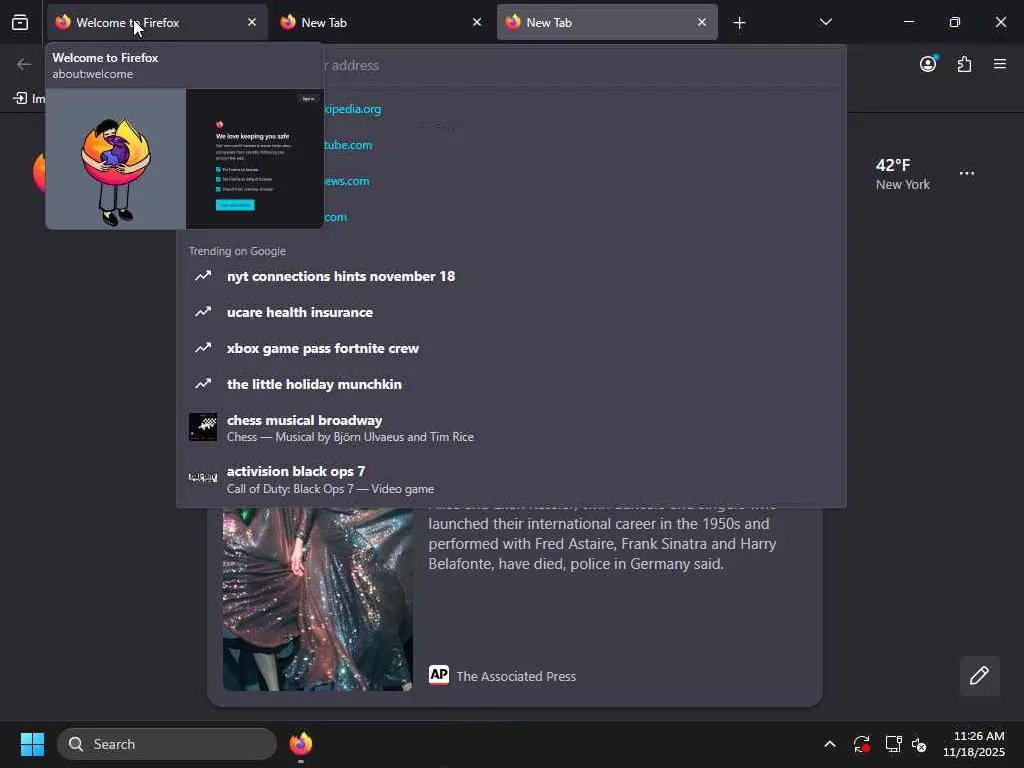Open the clock showing 11:26 AM
1024x768 pixels.
(974, 744)
